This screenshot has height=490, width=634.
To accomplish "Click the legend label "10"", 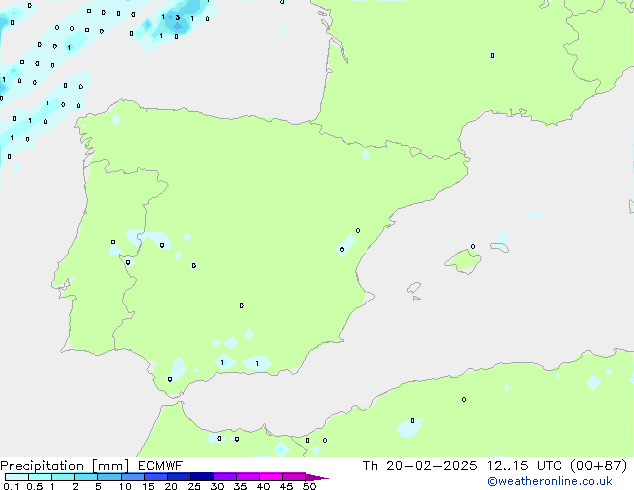I will [125, 486].
